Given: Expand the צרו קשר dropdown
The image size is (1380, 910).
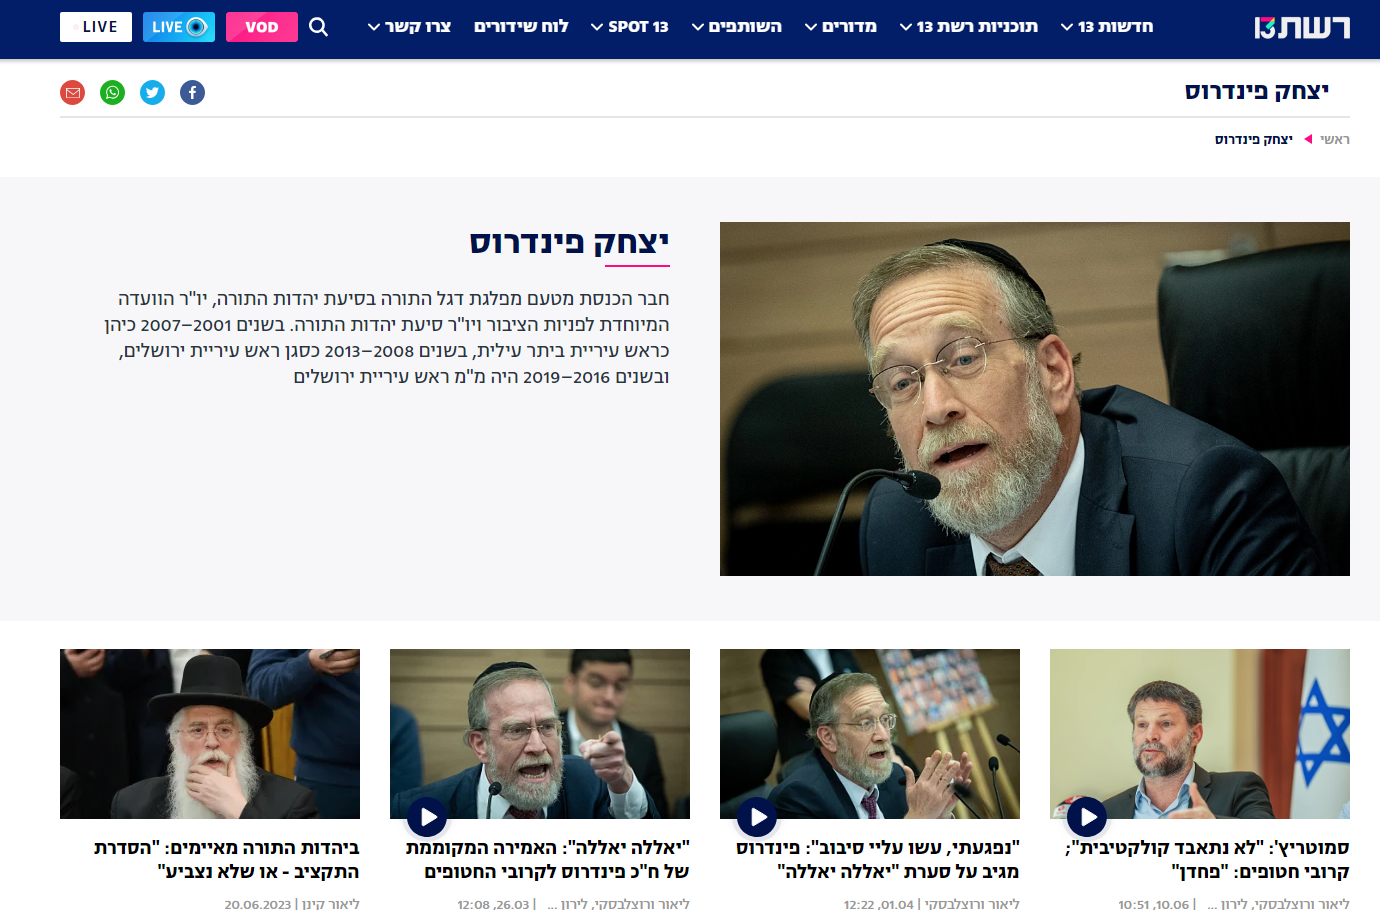Looking at the screenshot, I should (410, 27).
